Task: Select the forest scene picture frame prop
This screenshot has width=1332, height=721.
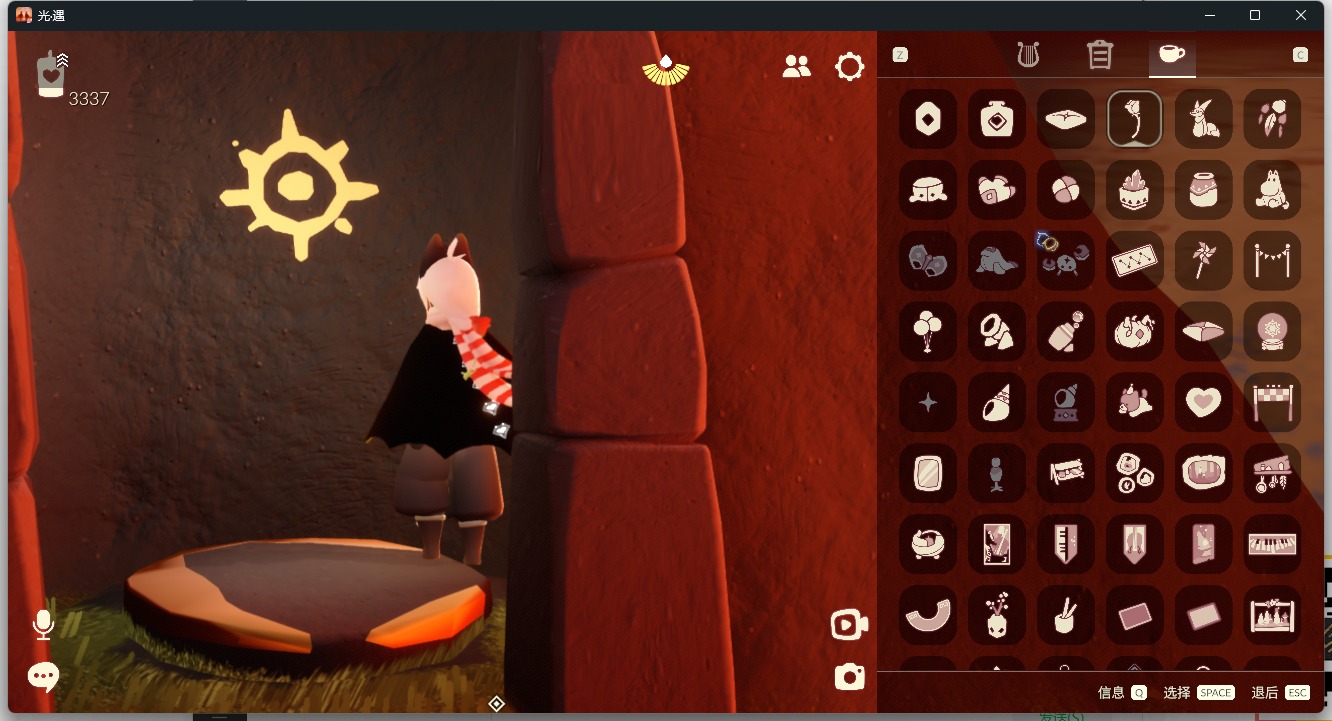Action: click(1273, 615)
